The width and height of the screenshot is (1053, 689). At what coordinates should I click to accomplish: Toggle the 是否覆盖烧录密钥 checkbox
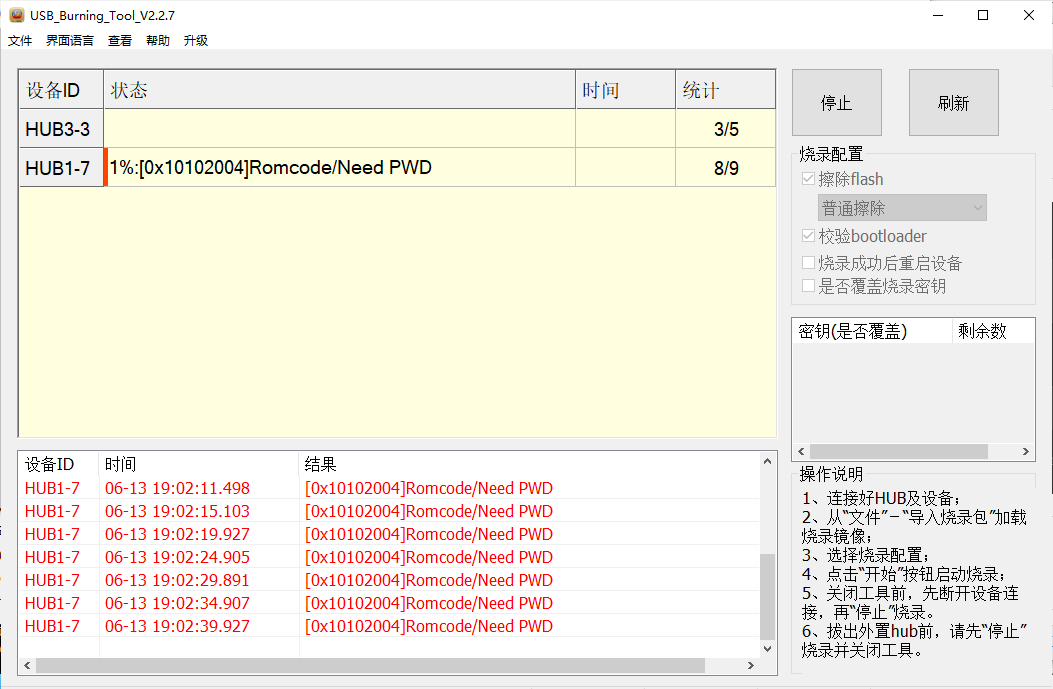[x=809, y=286]
